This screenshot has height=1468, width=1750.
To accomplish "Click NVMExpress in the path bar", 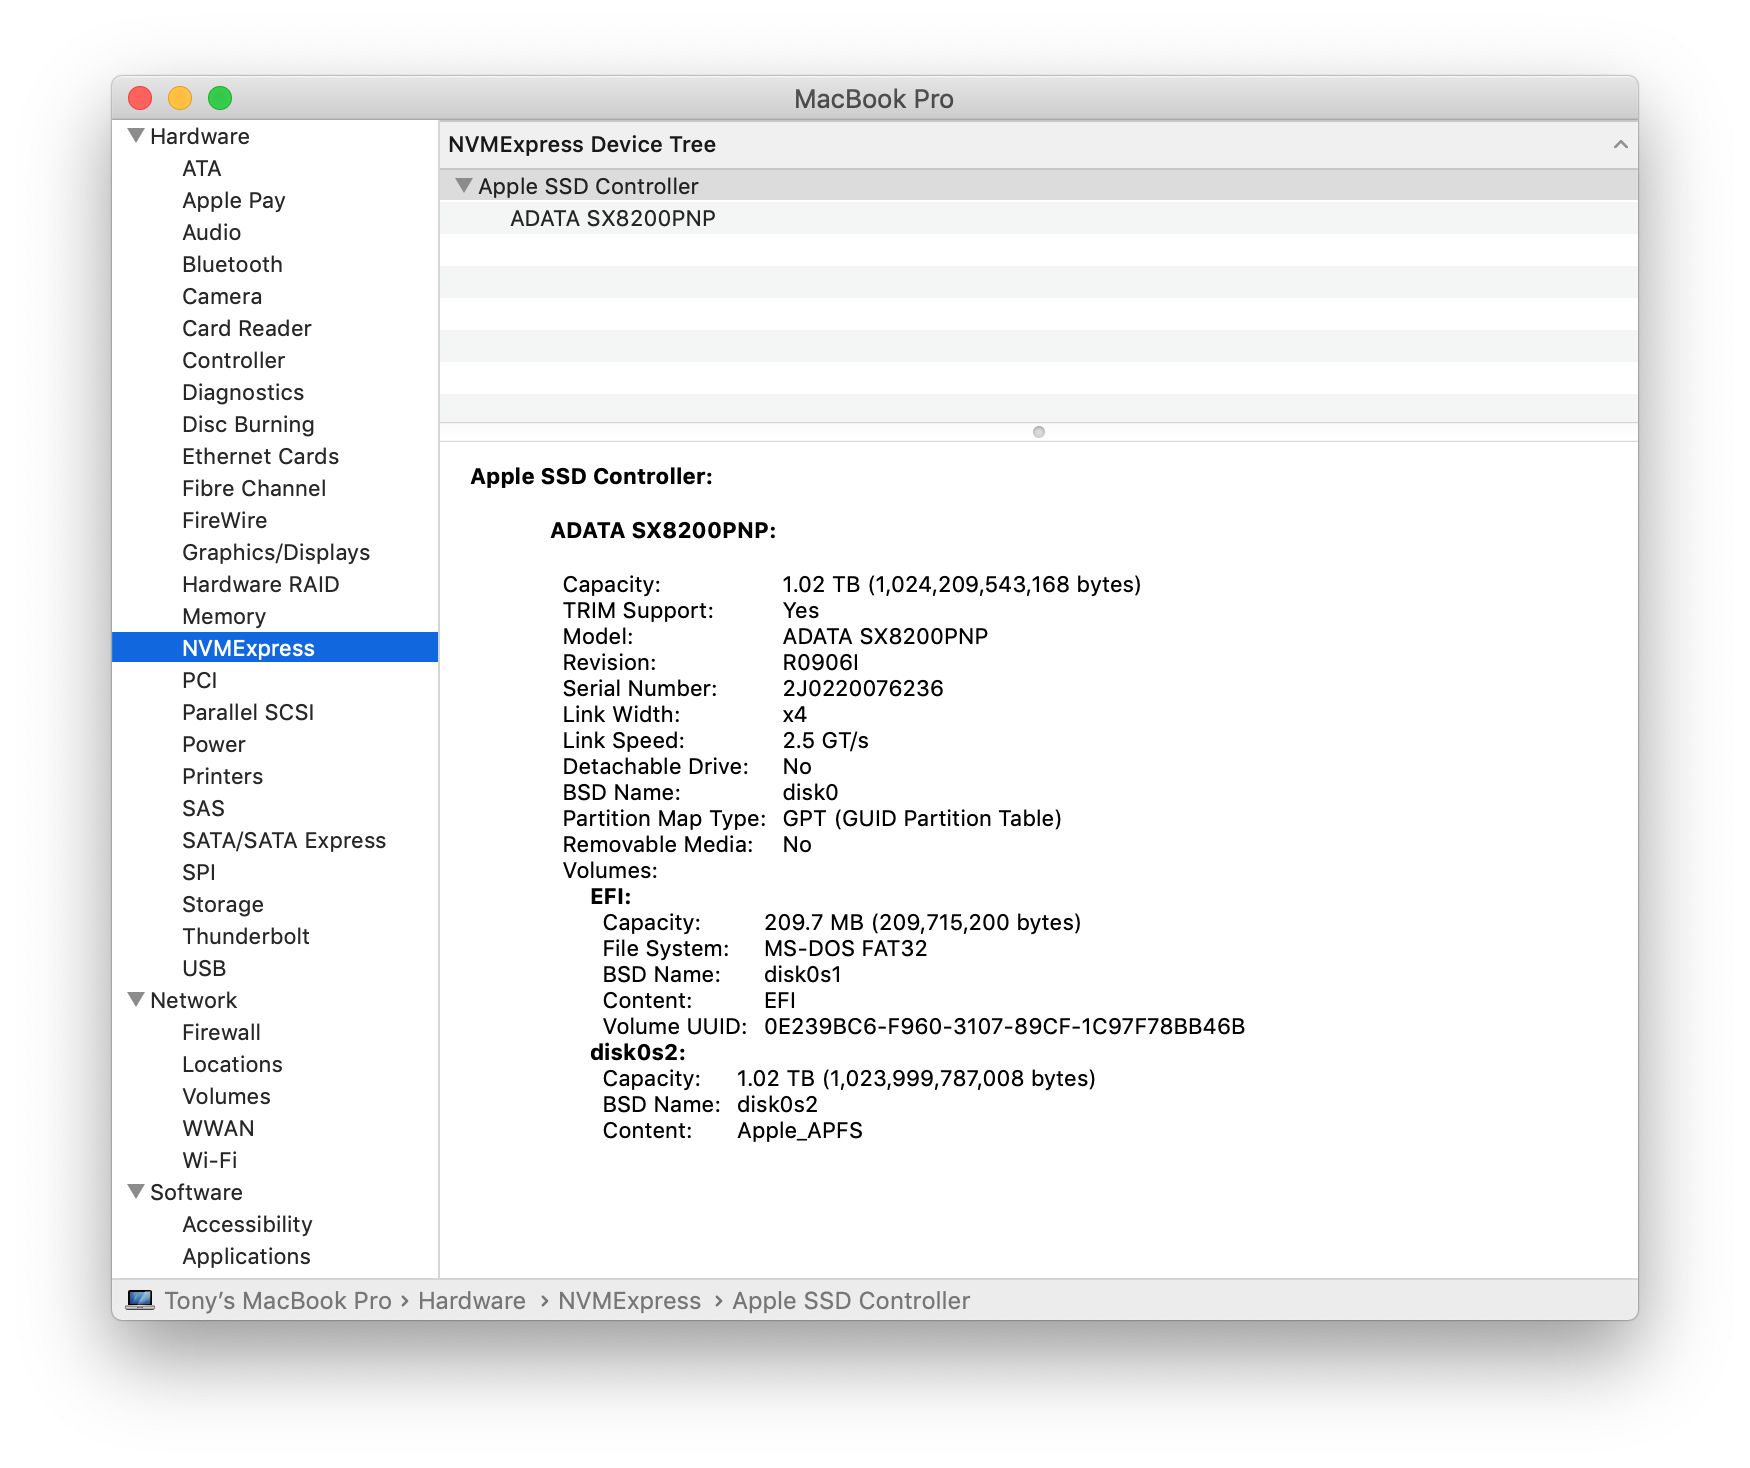I will coord(629,1300).
